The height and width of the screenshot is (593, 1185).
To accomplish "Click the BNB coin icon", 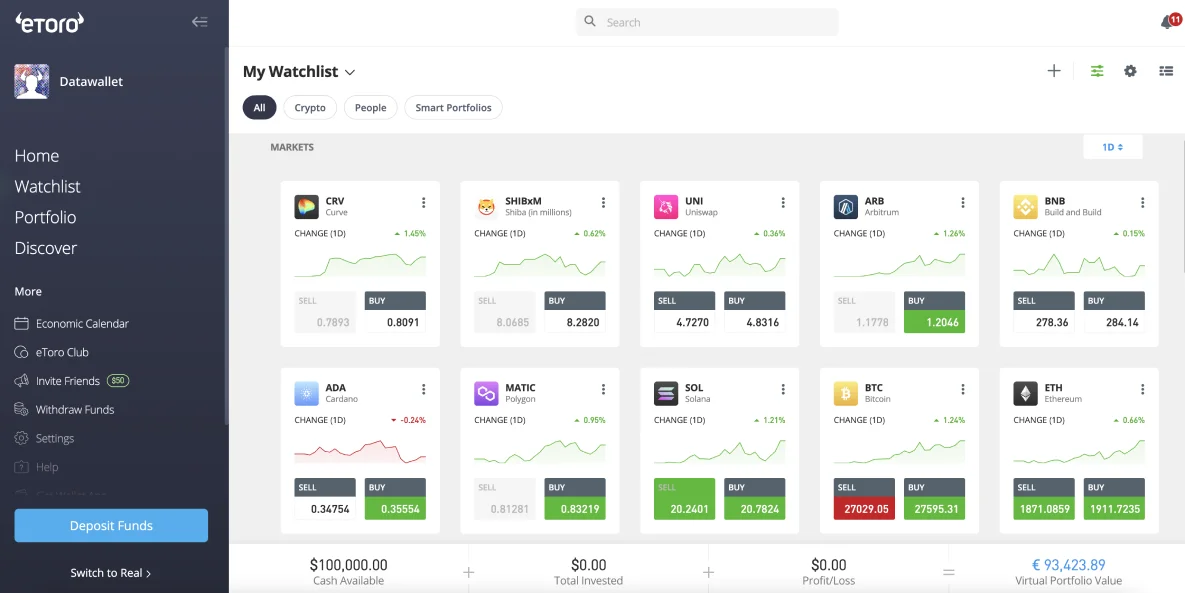I will (x=1026, y=207).
